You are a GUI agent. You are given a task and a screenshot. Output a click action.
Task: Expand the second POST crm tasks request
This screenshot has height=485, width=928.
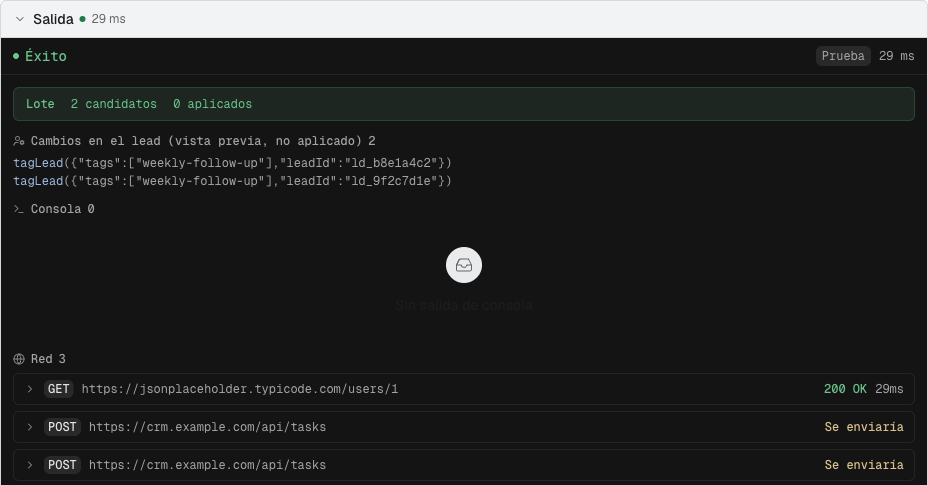click(x=464, y=465)
